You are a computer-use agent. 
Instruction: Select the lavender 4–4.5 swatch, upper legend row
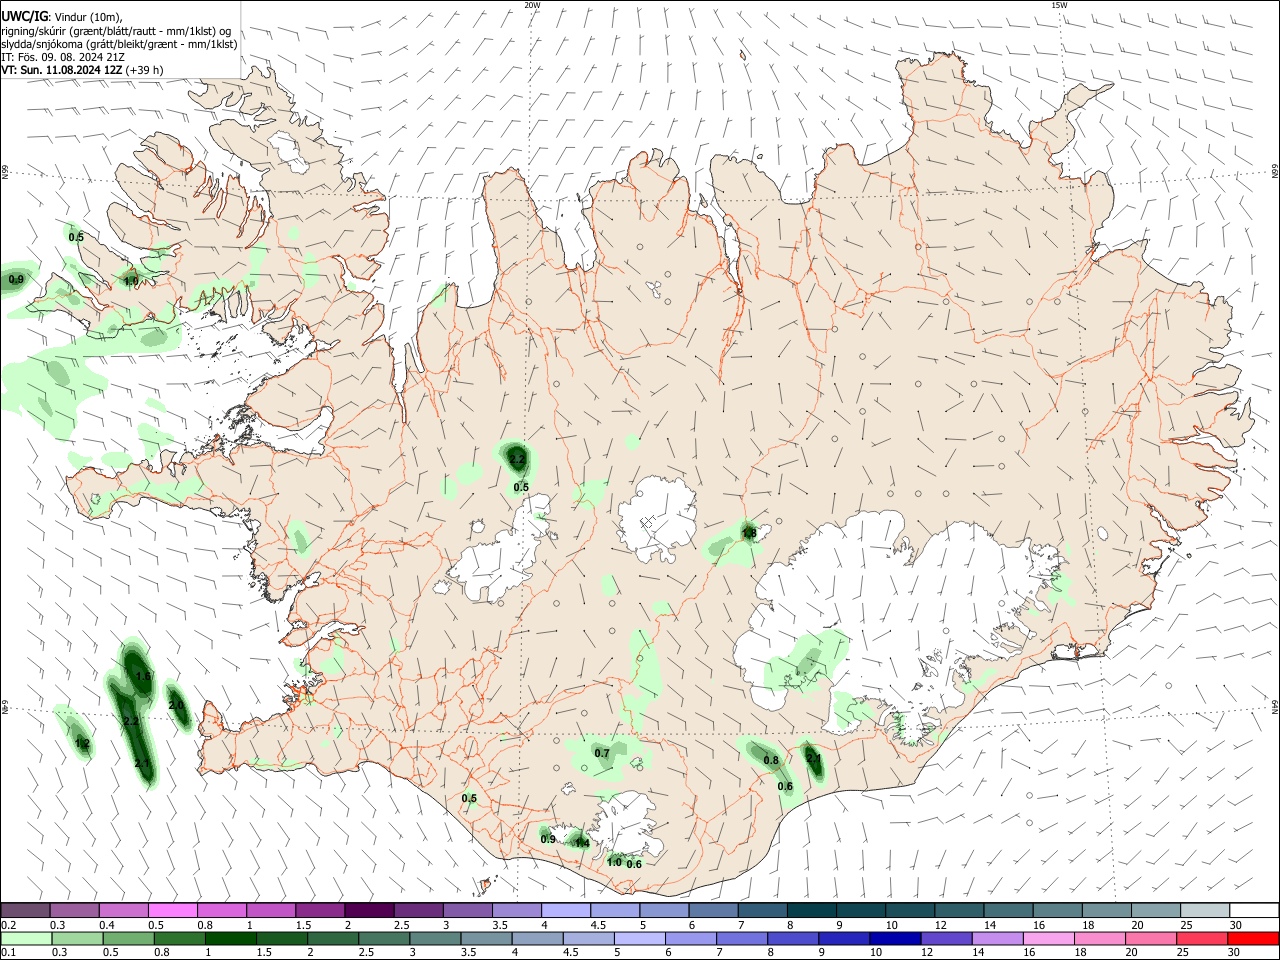(x=566, y=911)
